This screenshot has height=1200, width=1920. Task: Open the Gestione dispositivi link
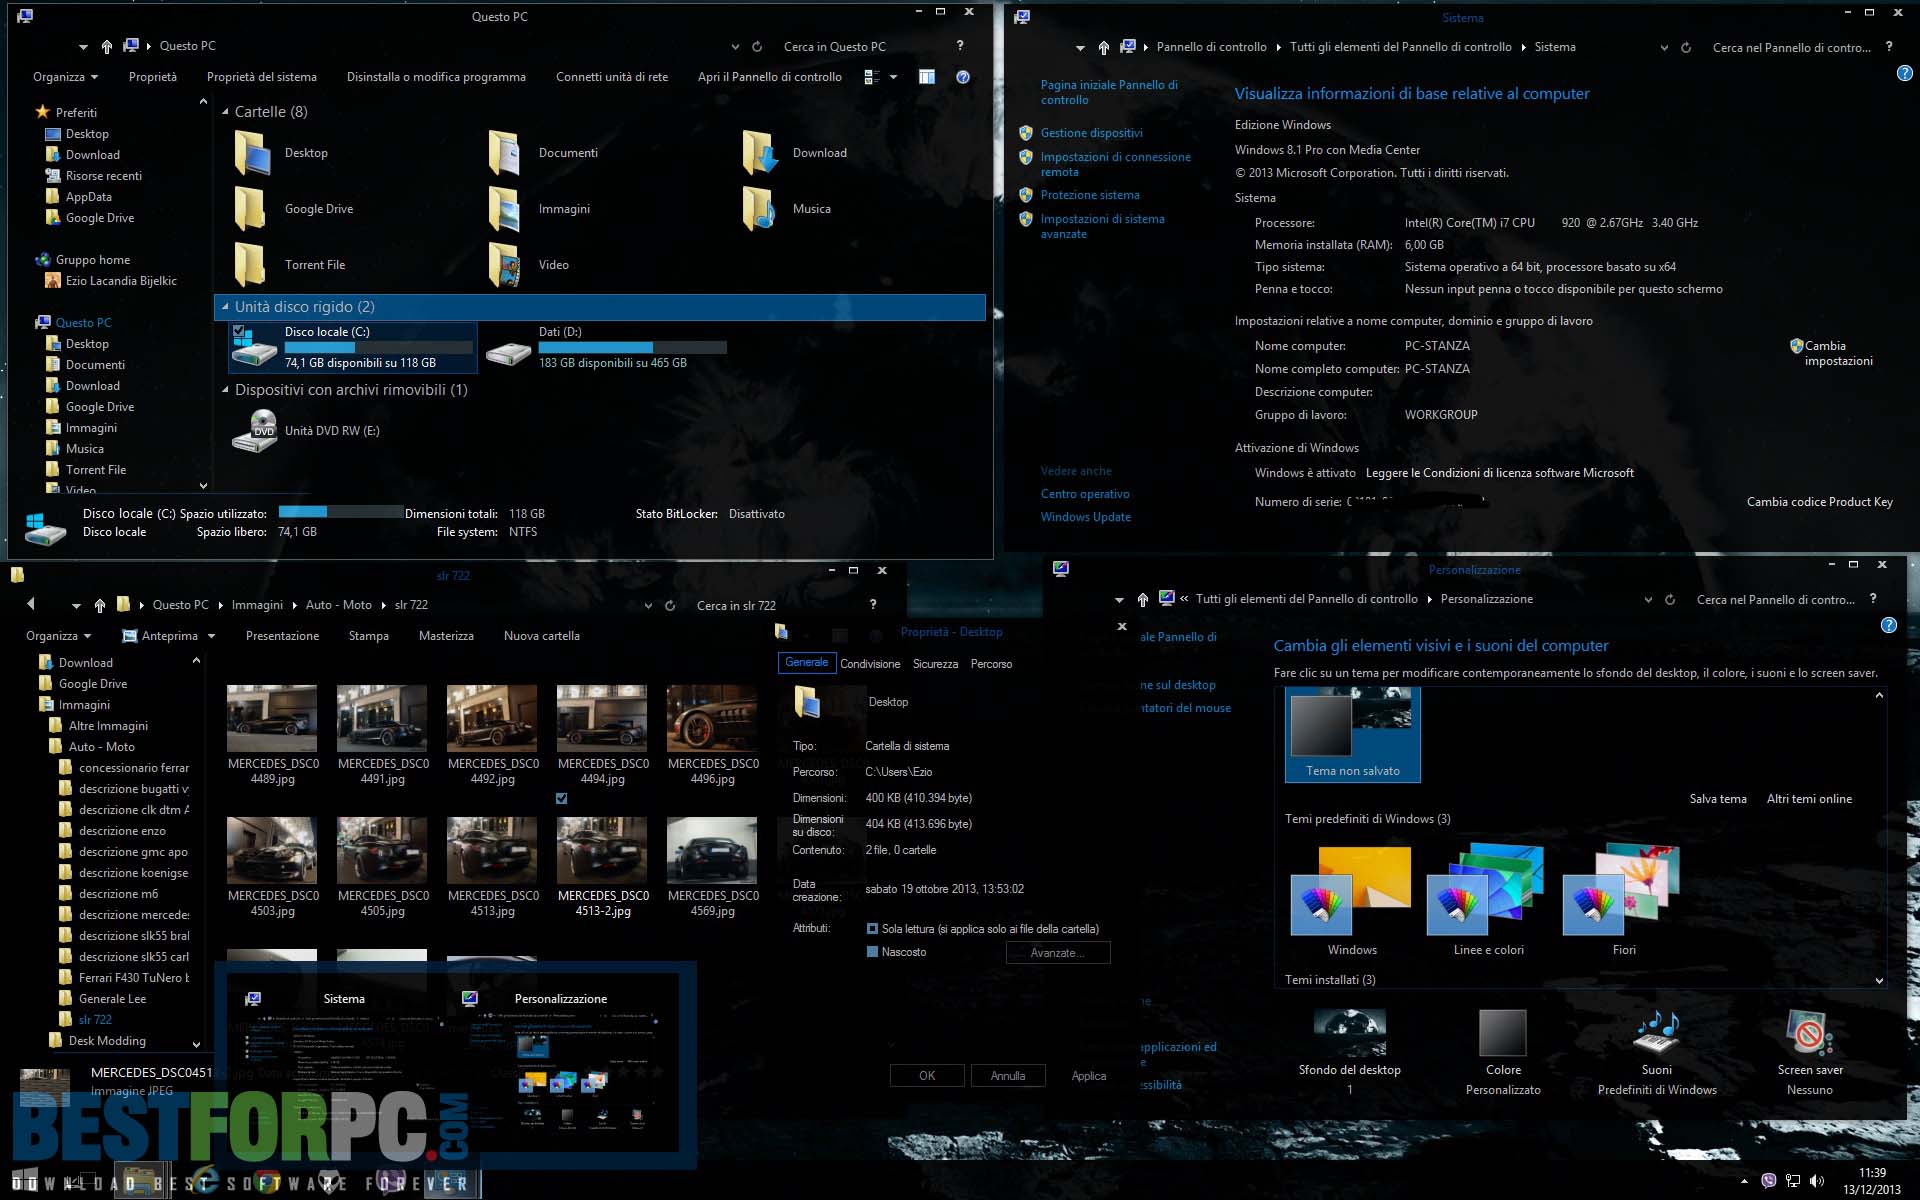1091,133
